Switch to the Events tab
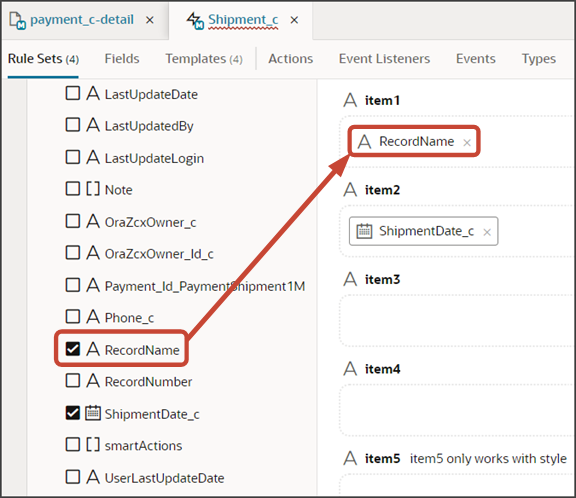The width and height of the screenshot is (576, 498). click(x=476, y=59)
